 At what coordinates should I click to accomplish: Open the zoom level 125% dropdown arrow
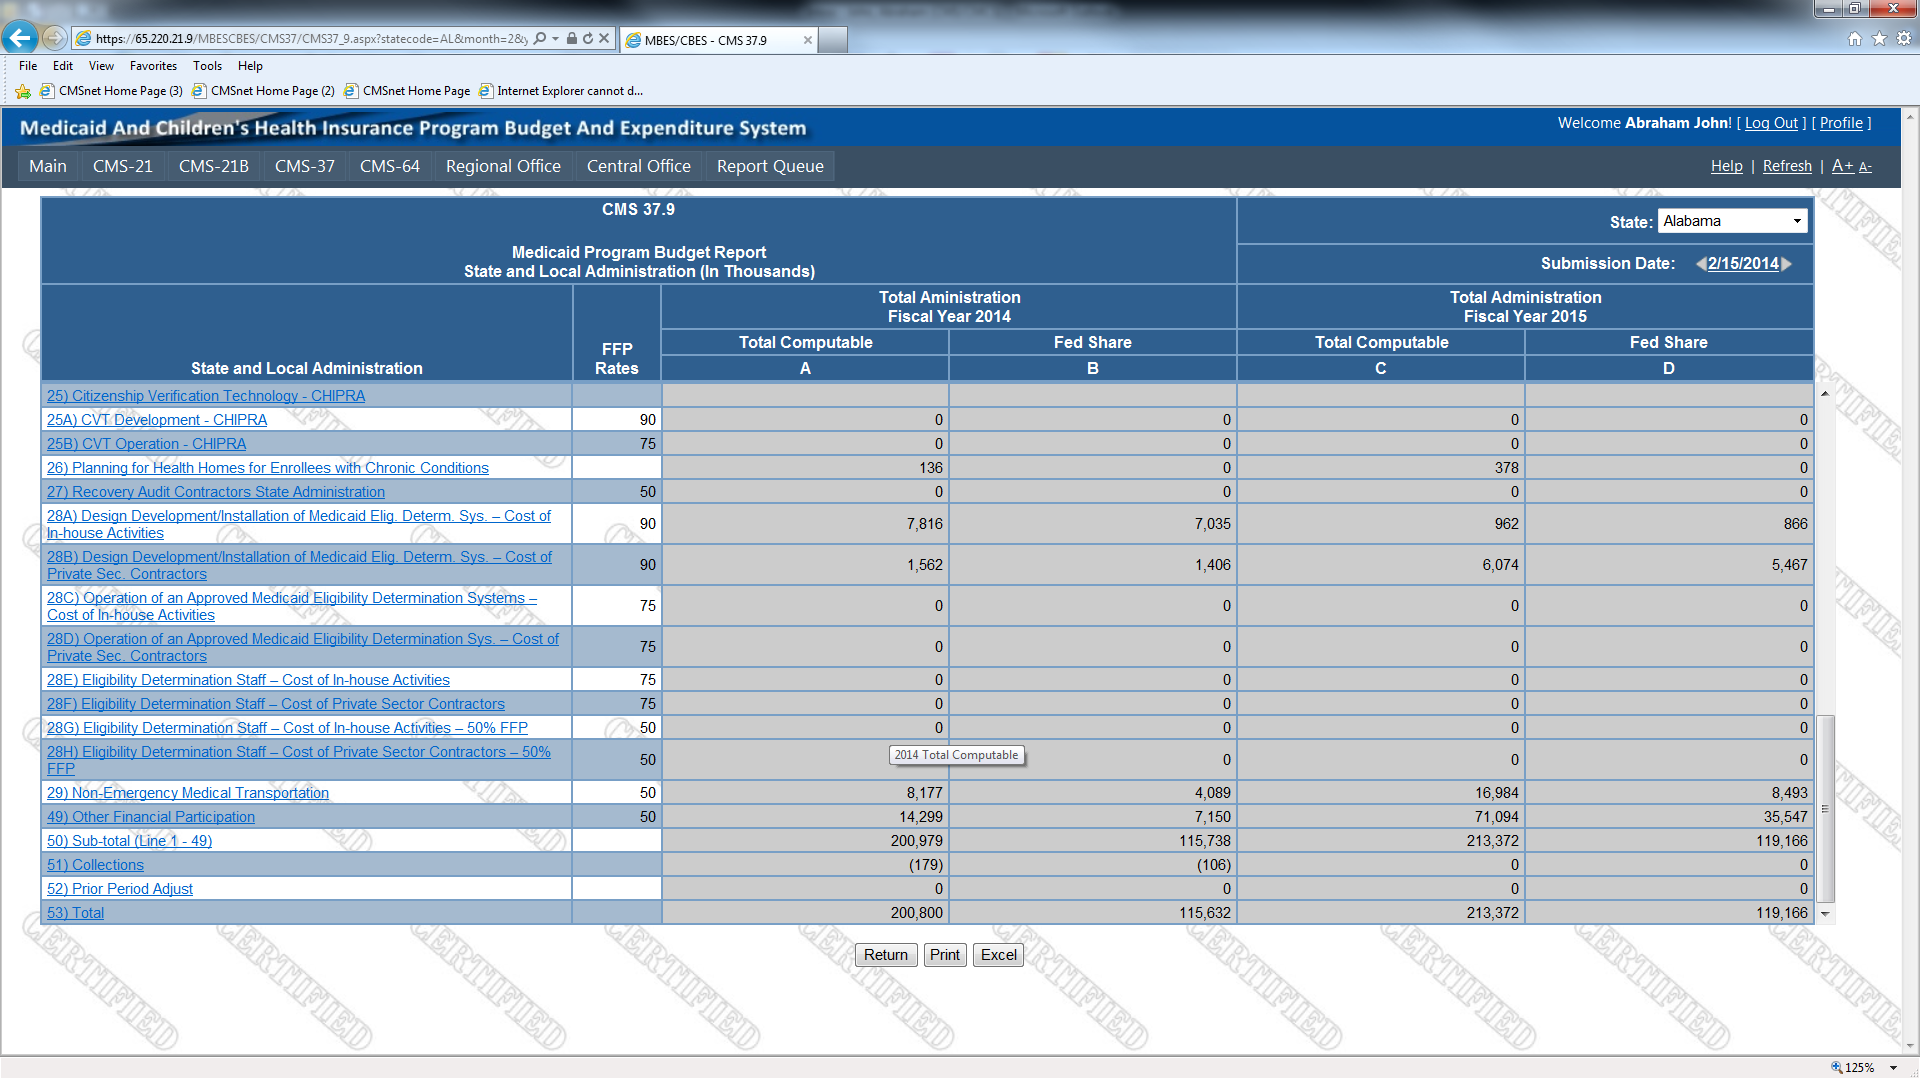[x=1894, y=1068]
